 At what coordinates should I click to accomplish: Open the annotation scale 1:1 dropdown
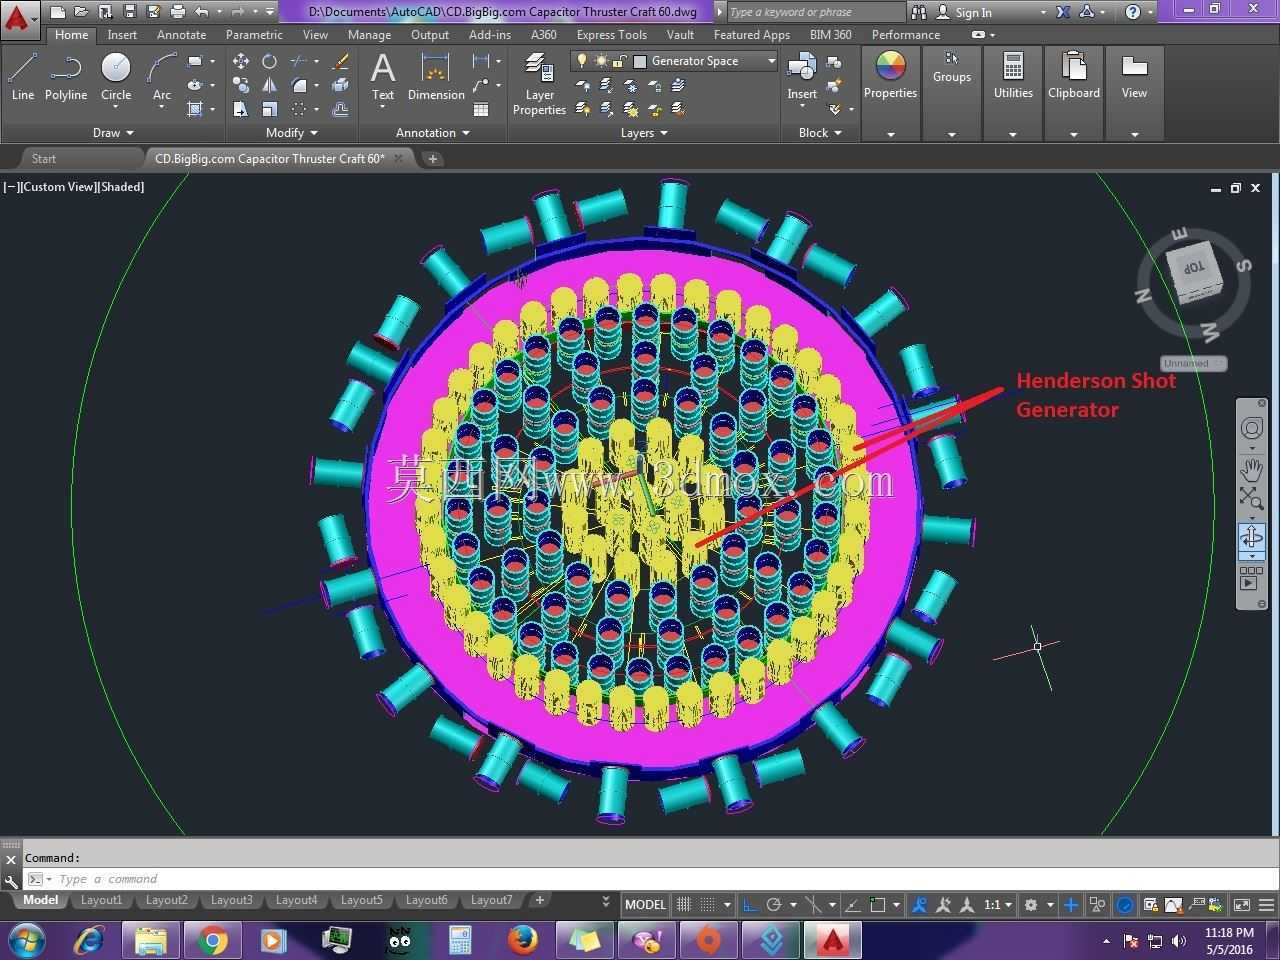[998, 905]
